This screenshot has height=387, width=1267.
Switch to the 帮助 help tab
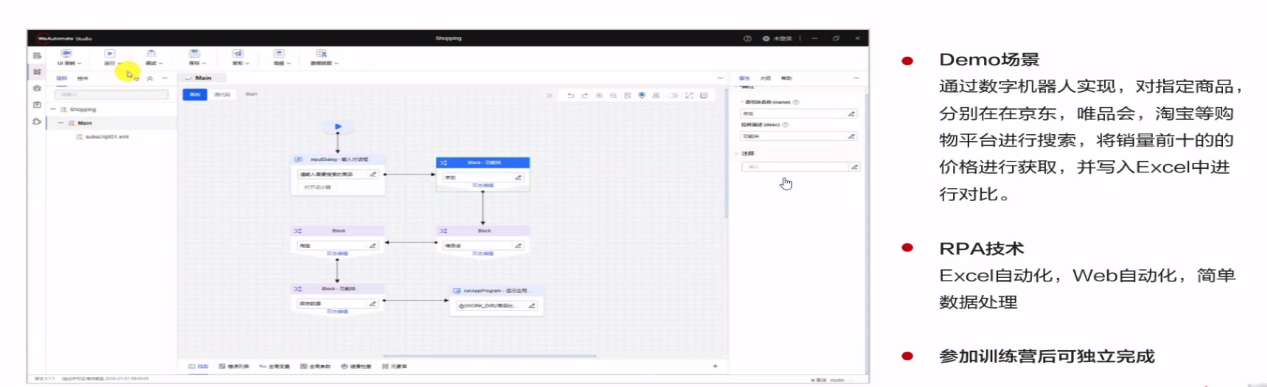click(786, 77)
